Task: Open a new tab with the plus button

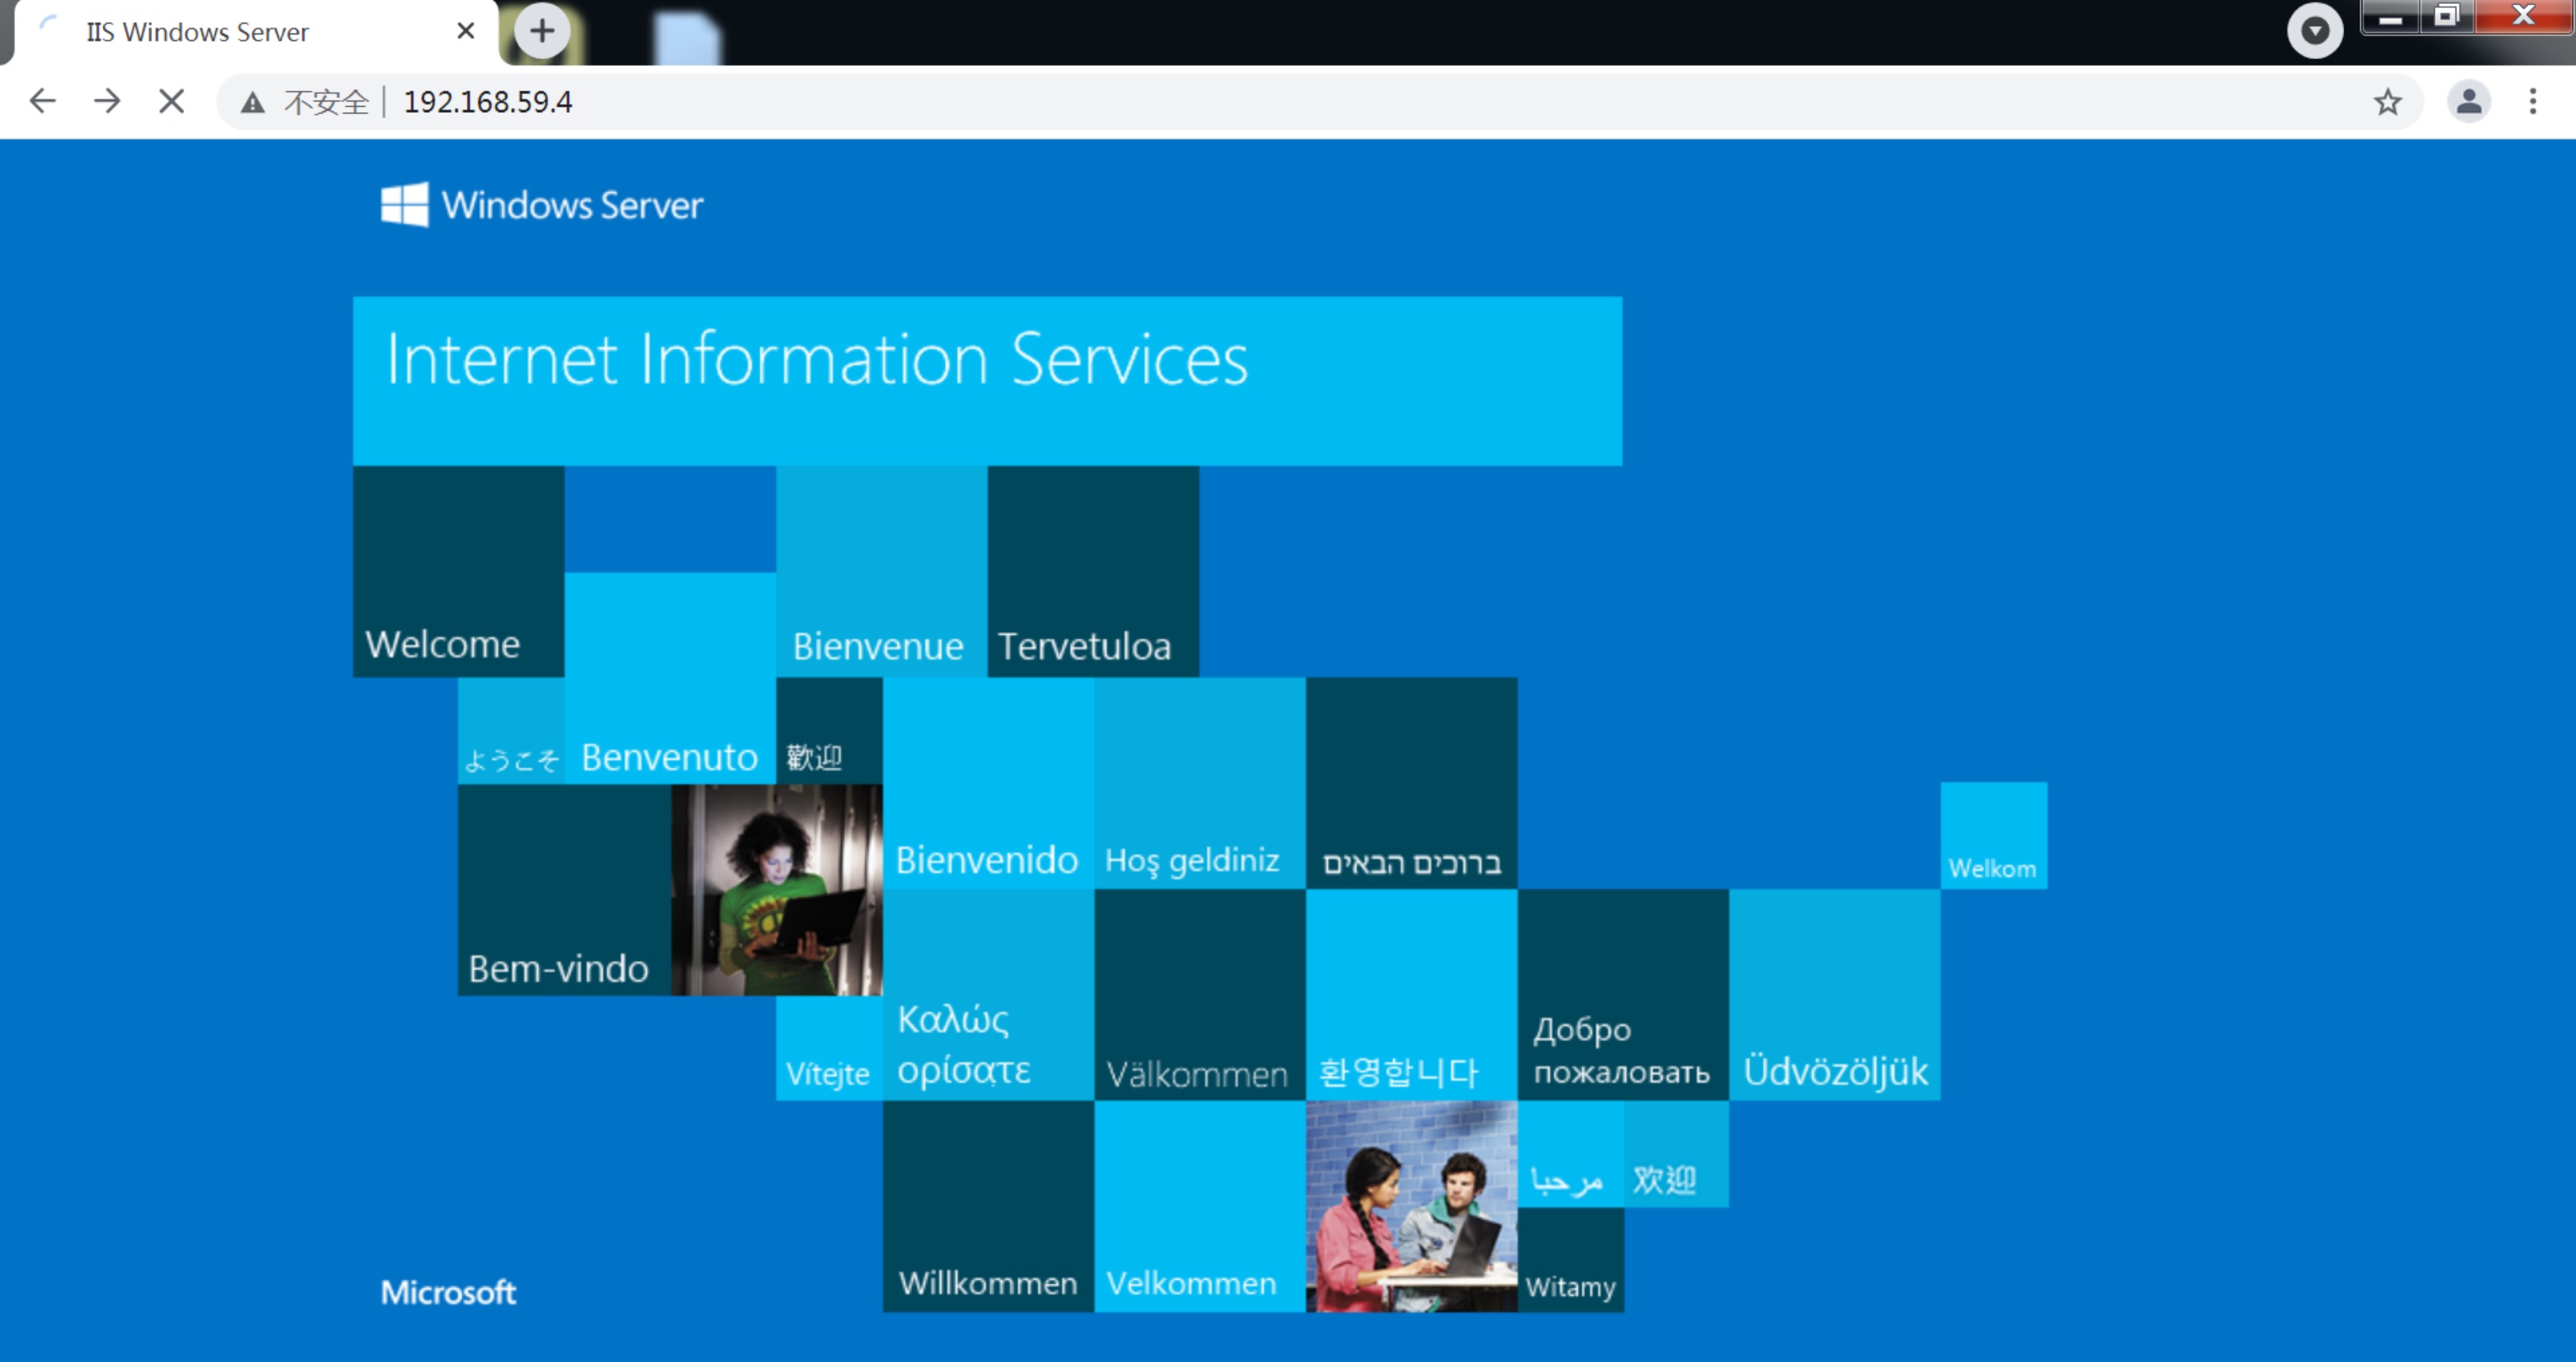Action: coord(542,31)
